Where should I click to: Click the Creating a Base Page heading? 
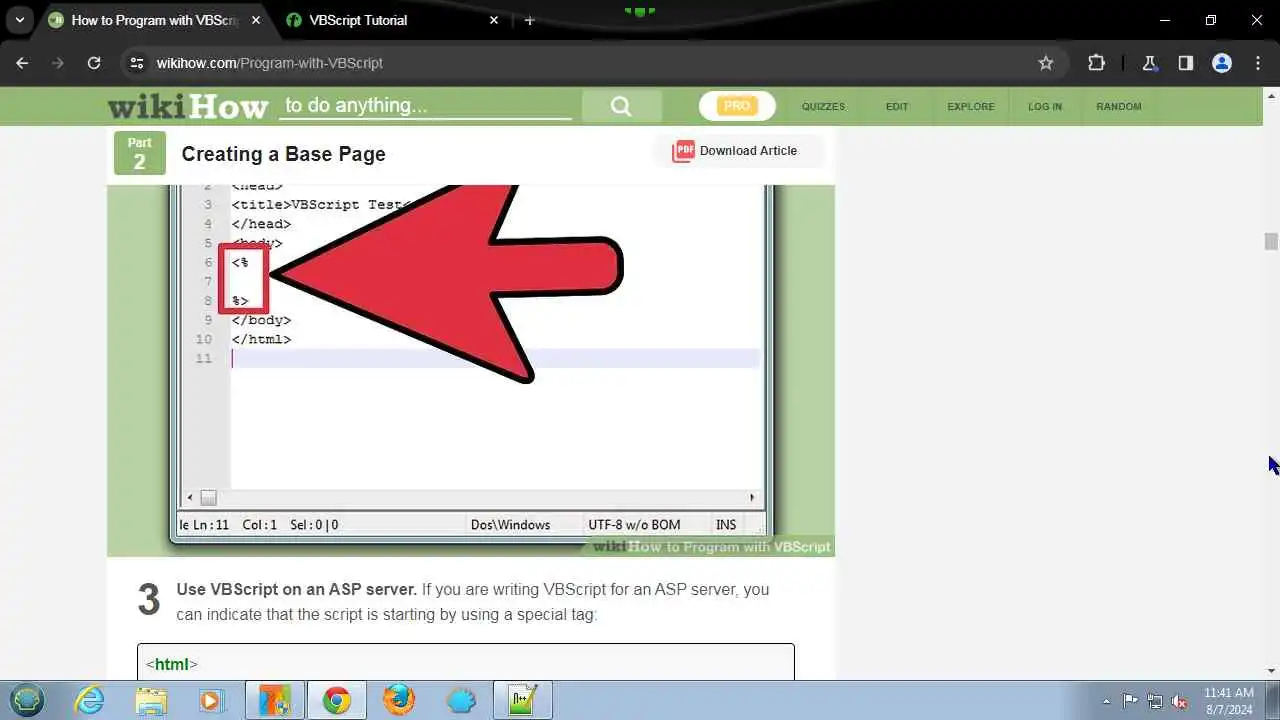coord(283,154)
